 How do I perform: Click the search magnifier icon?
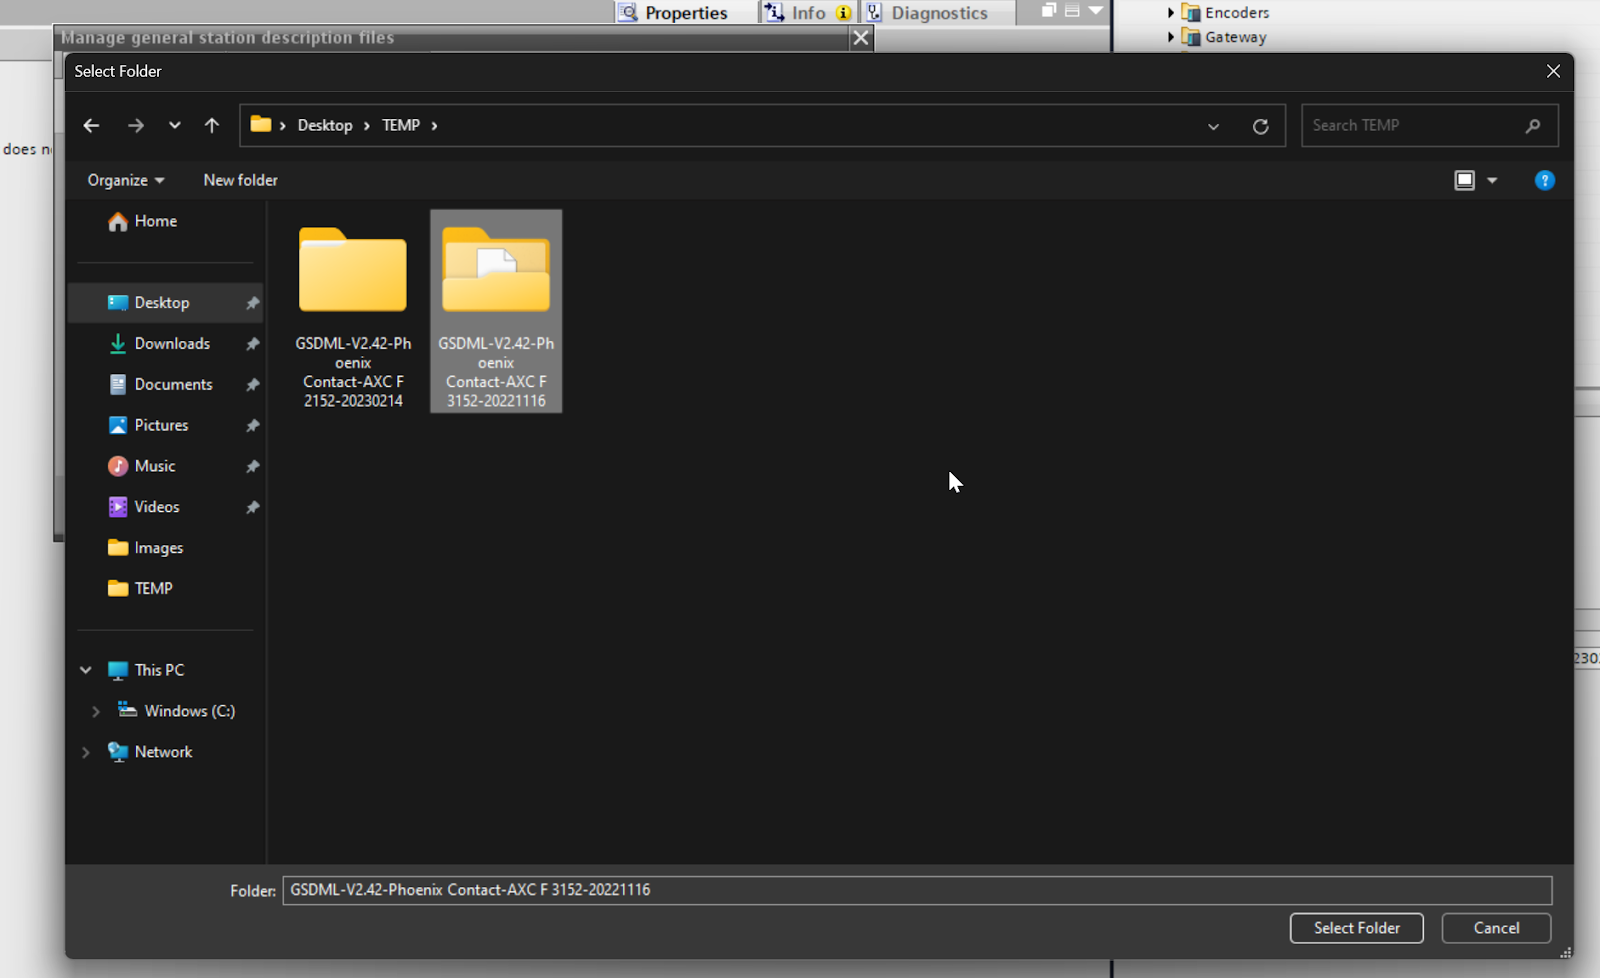[1533, 125]
